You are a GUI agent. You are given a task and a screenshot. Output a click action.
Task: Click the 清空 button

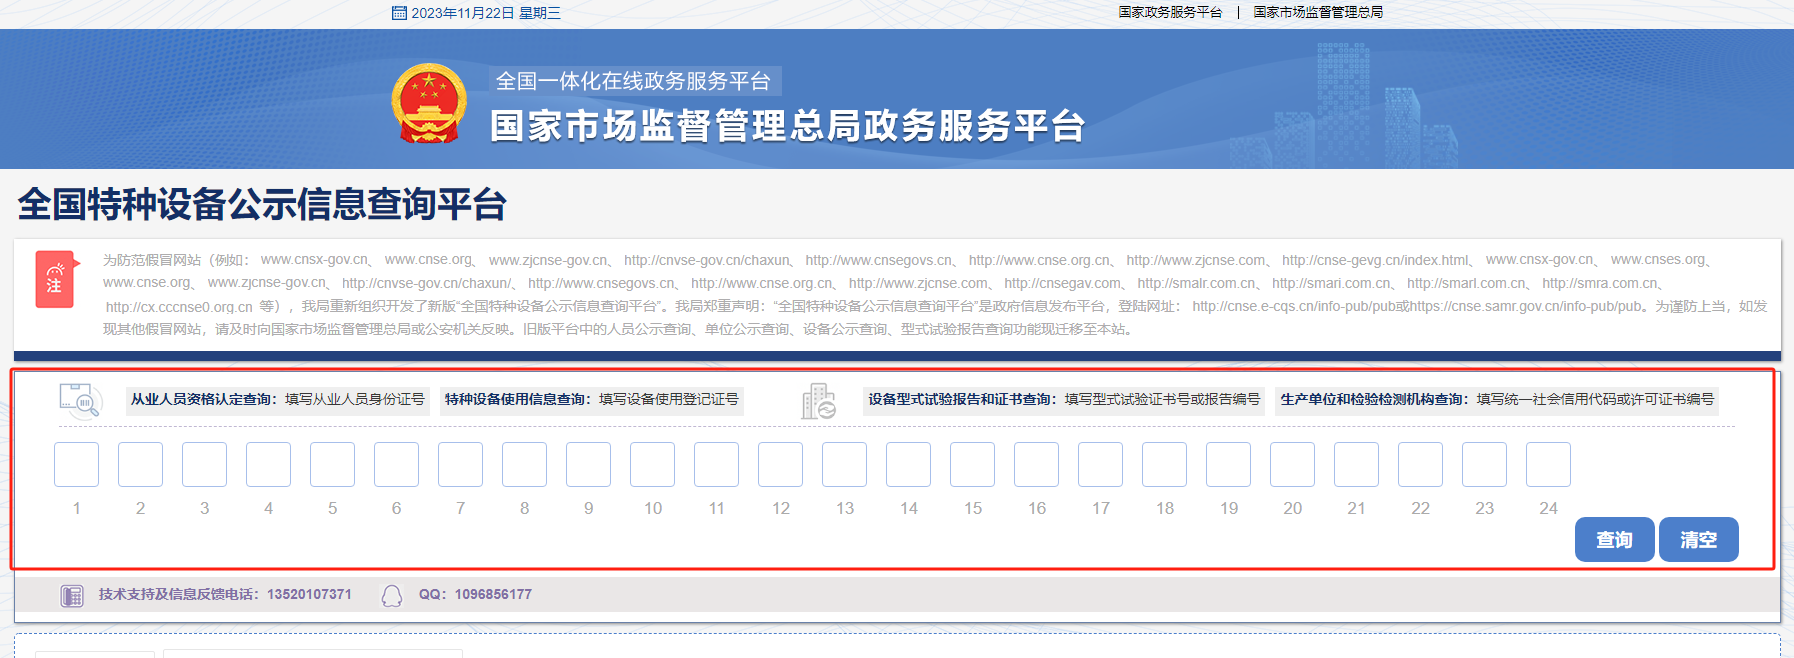[x=1698, y=540]
